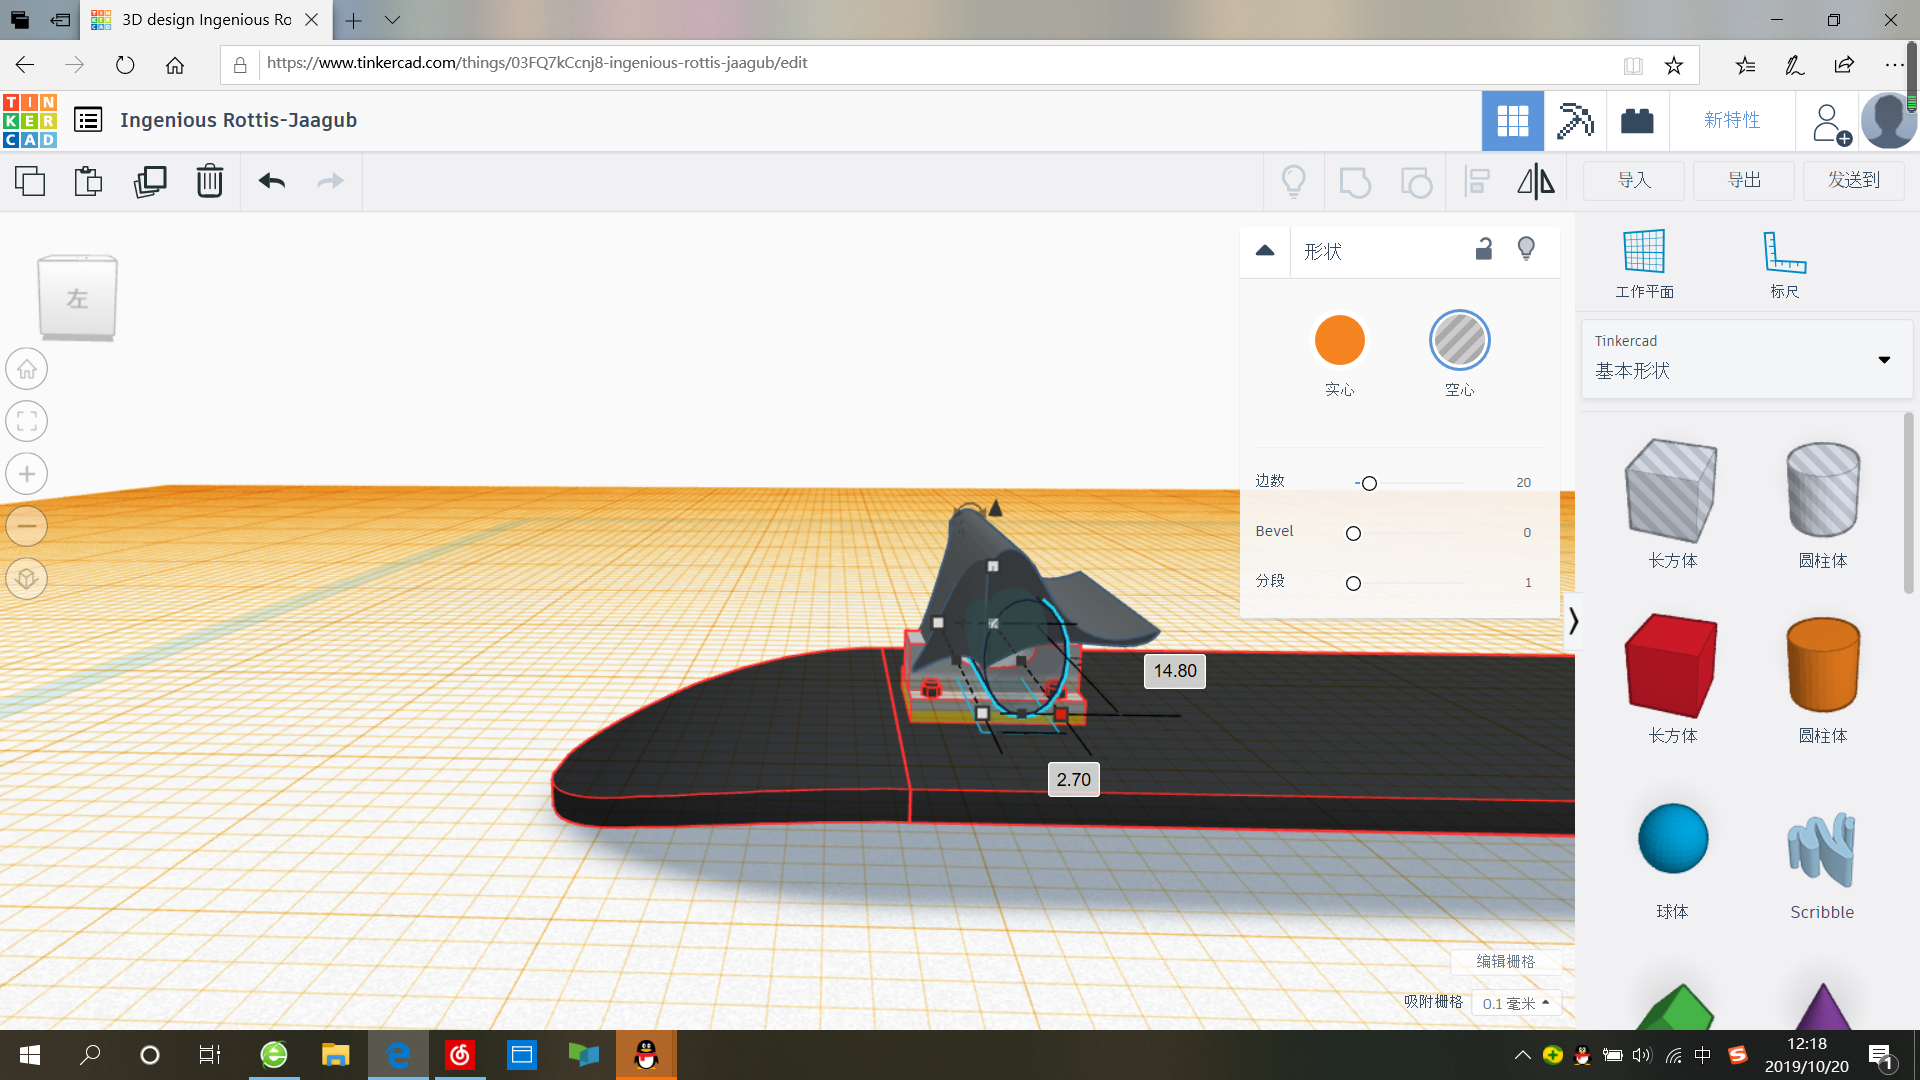Click the Edit Grid button
The image size is (1920, 1080).
pos(1505,961)
